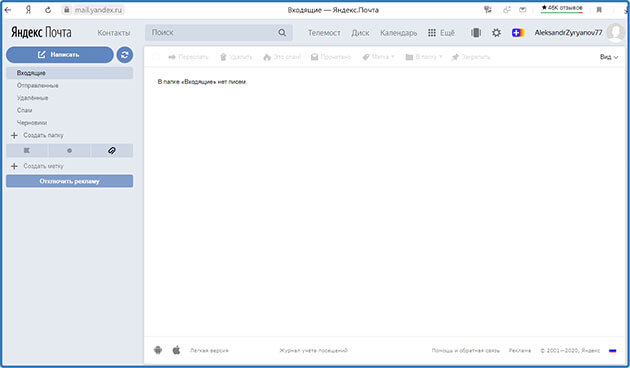The height and width of the screenshot is (368, 630).
Task: Click the Android app icon in footer
Action: pyautogui.click(x=158, y=350)
